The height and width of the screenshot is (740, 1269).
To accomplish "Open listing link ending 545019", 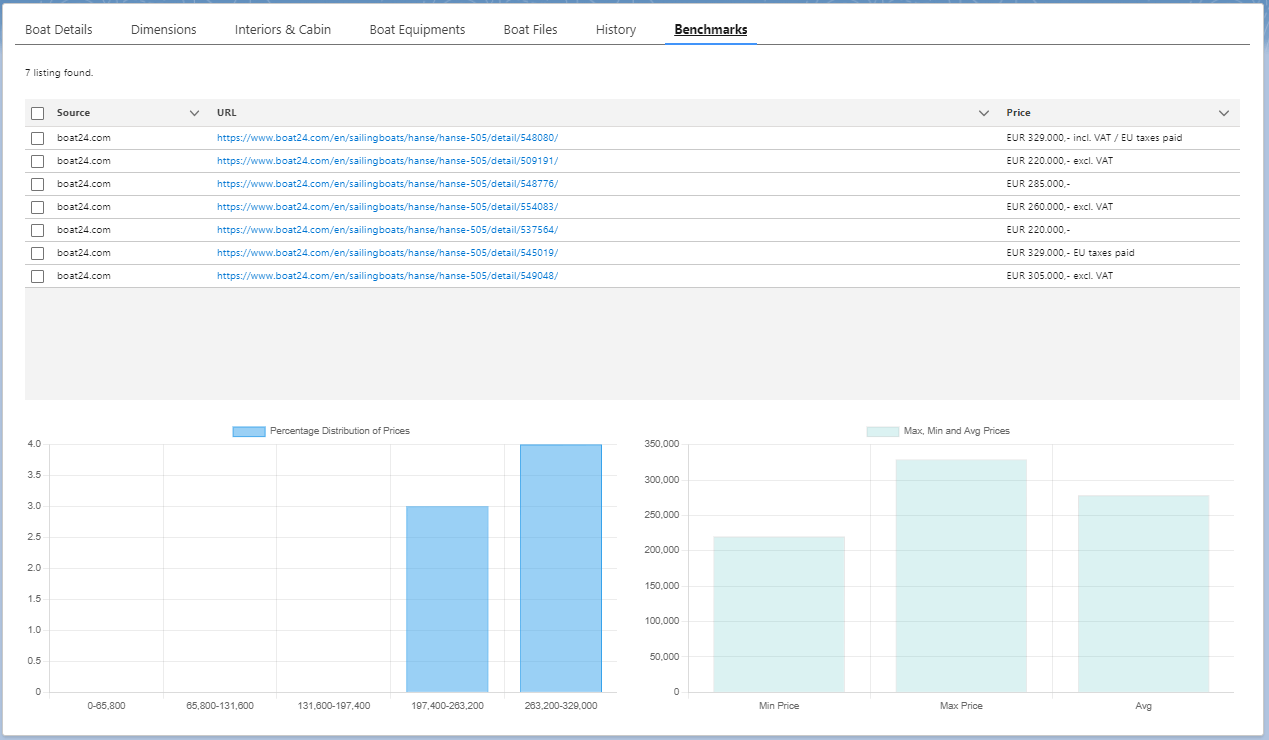I will pos(387,253).
